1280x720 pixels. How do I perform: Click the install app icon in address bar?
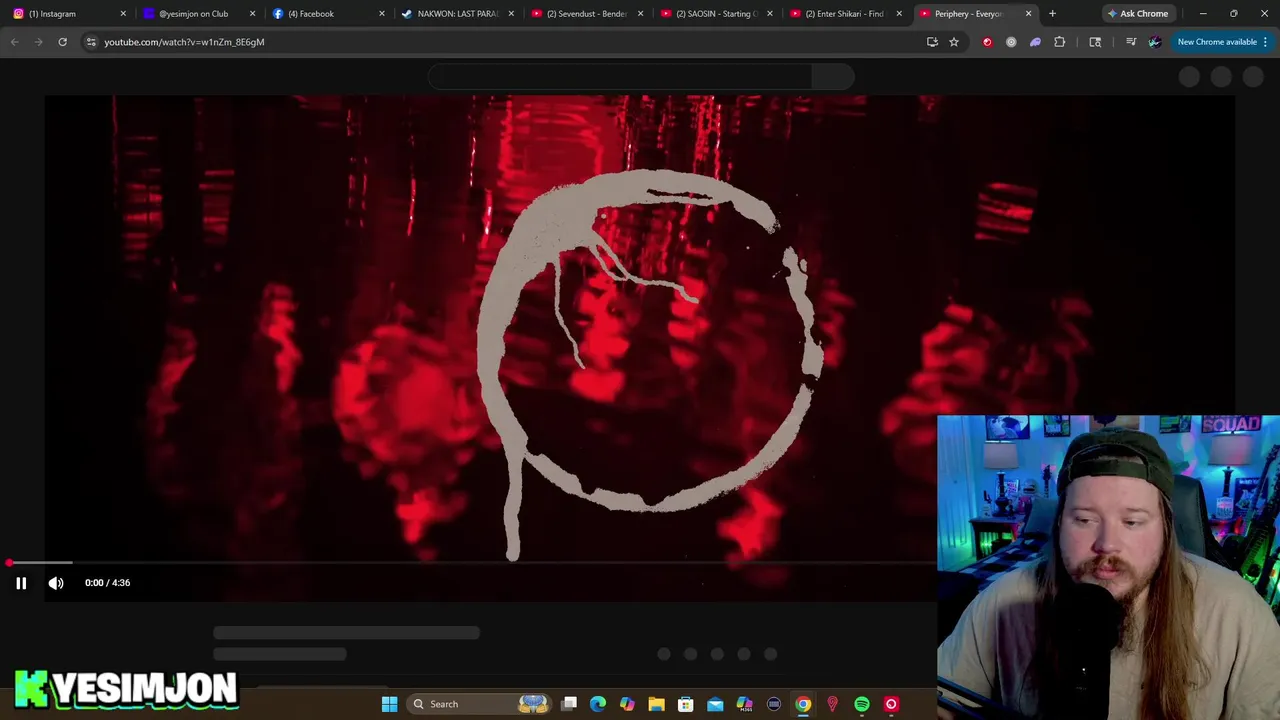[932, 42]
